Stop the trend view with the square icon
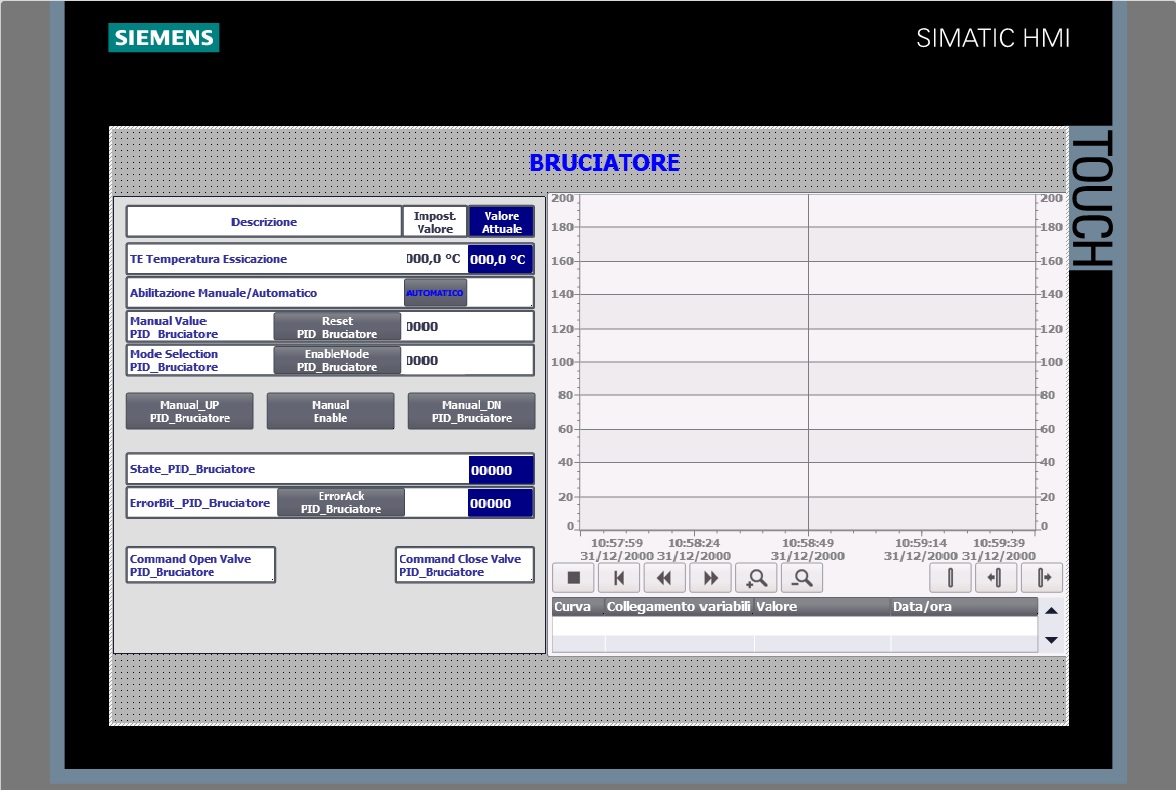The width and height of the screenshot is (1176, 790). click(x=574, y=578)
